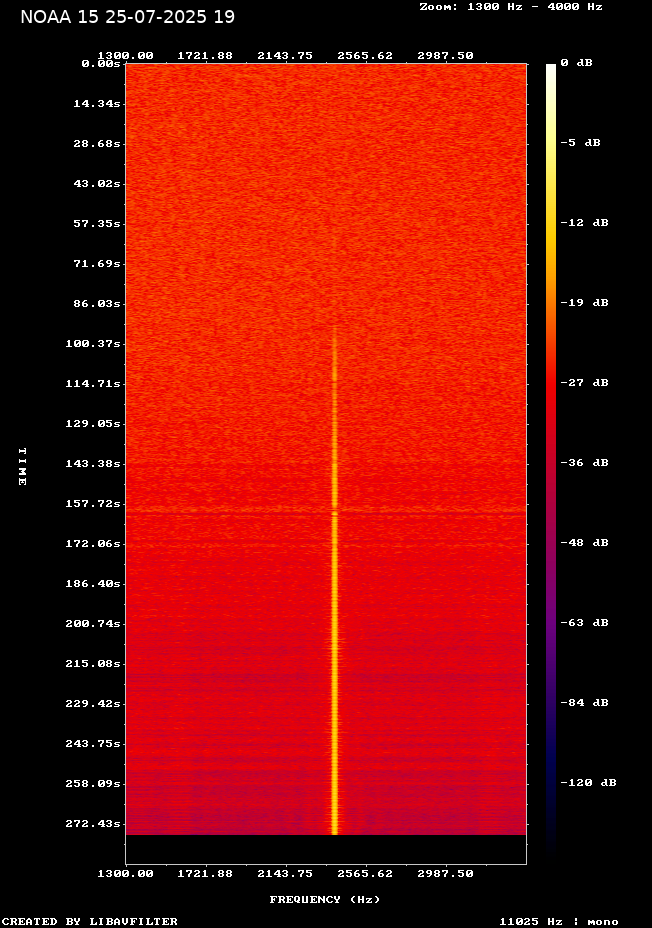Click the 'Zoom: 1300 Hz - 4000 Hz' label

(x=511, y=7)
